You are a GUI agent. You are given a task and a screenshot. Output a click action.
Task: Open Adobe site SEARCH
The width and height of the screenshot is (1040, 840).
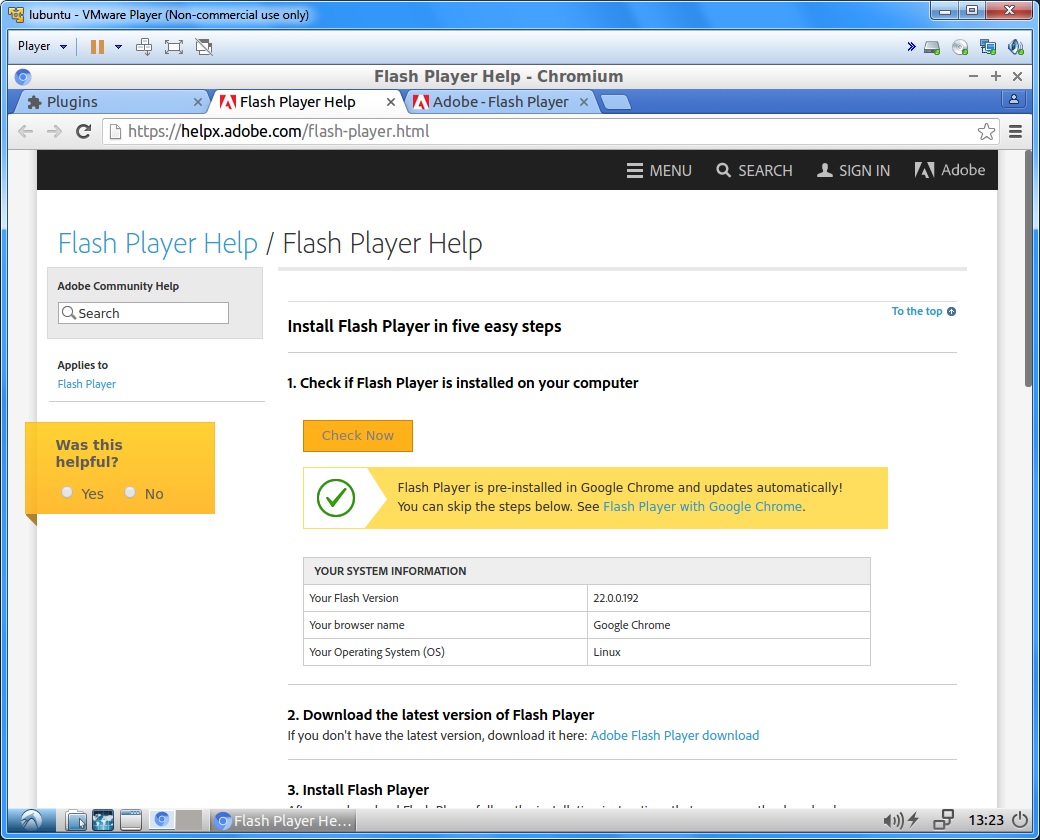pos(754,171)
